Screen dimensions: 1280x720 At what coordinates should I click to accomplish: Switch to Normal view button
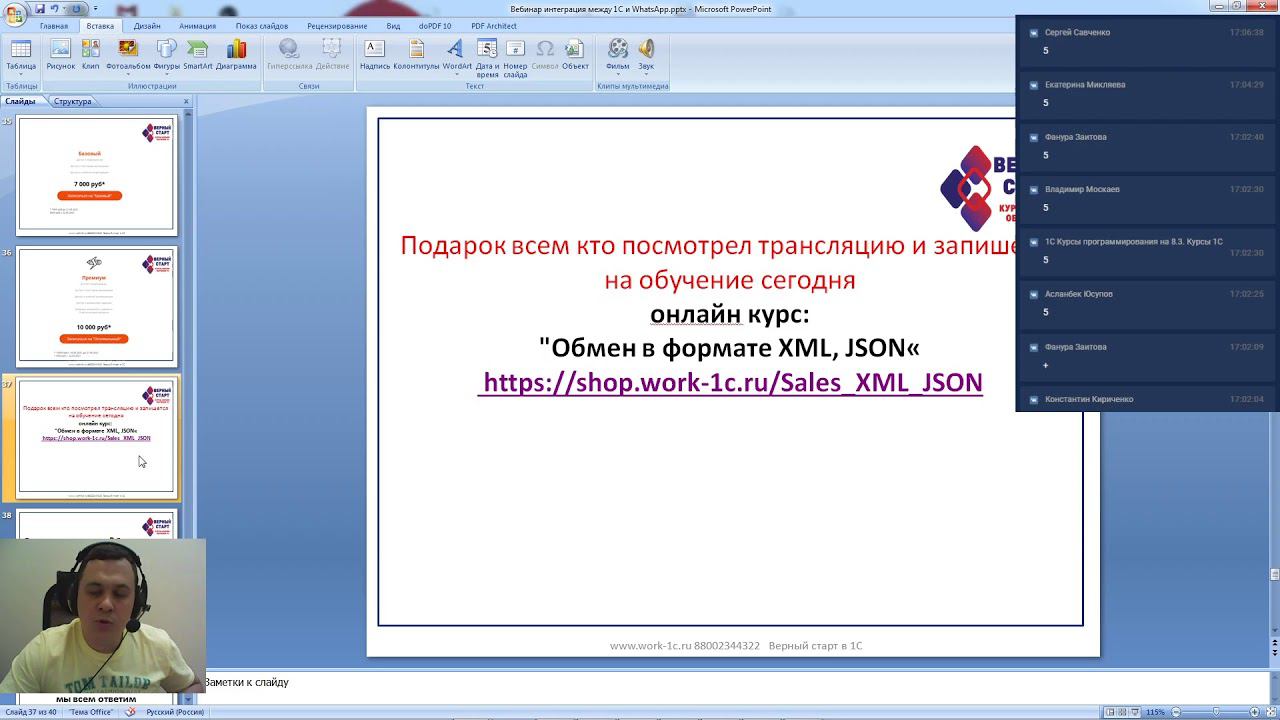tap(1109, 712)
